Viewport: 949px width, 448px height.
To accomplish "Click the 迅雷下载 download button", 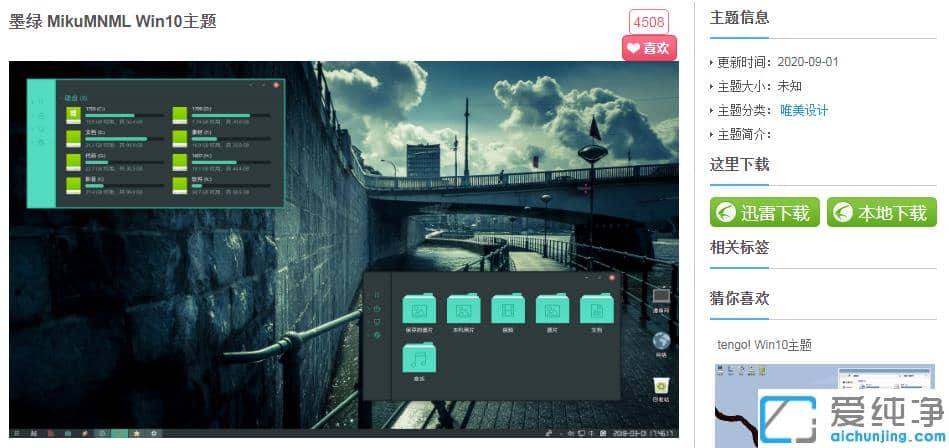I will [765, 212].
